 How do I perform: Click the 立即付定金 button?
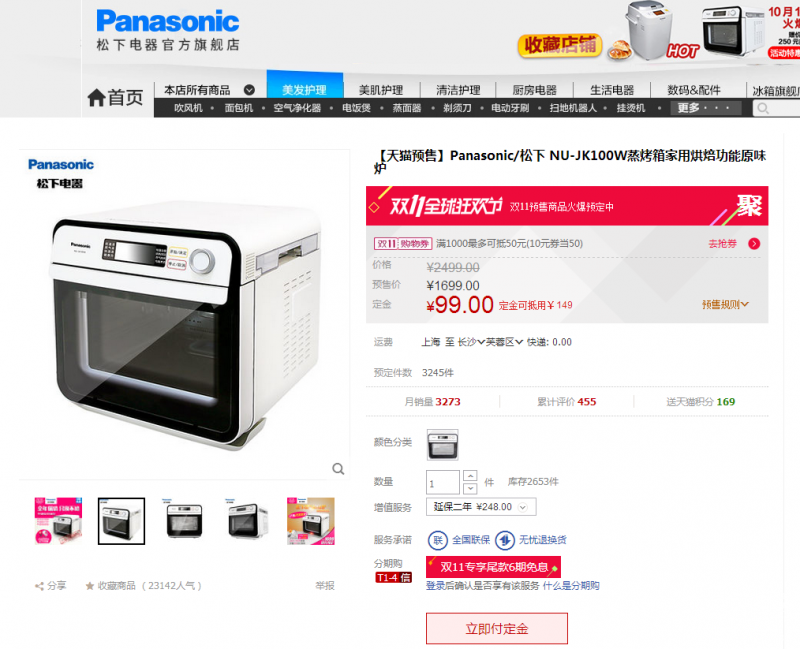496,629
